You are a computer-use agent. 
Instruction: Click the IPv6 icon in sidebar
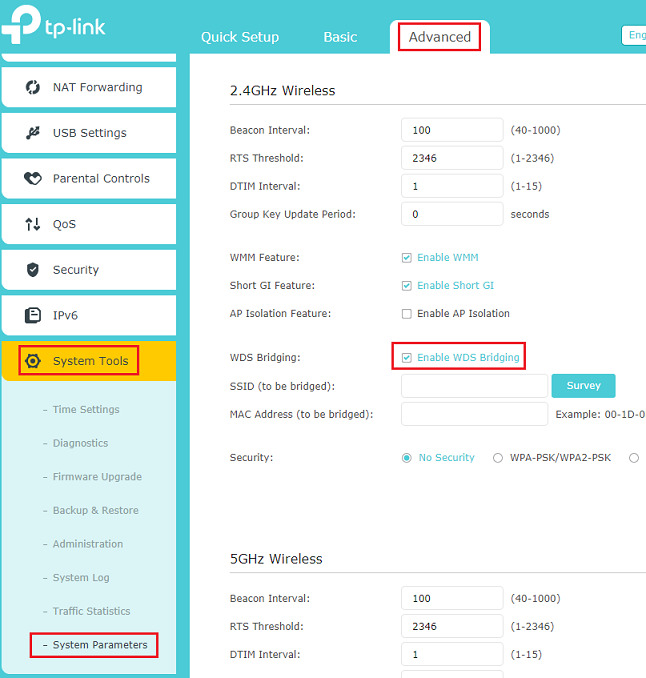[32, 316]
